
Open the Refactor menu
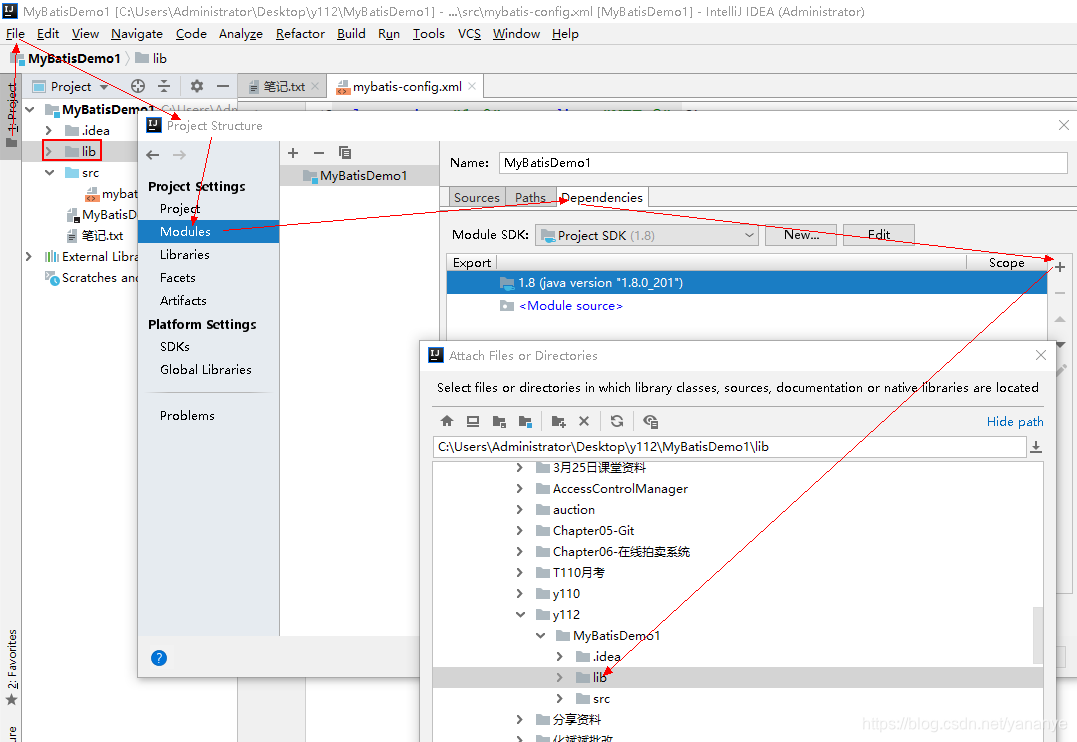coord(300,34)
